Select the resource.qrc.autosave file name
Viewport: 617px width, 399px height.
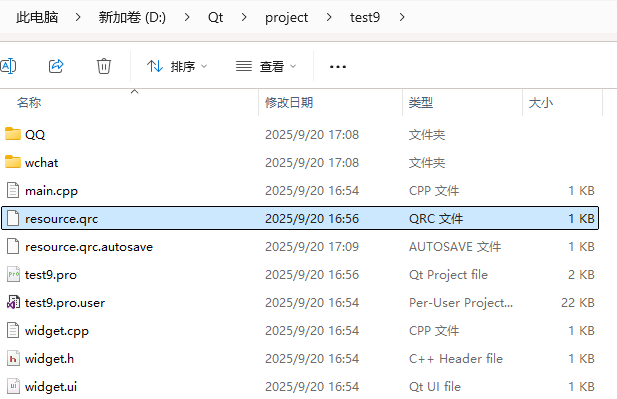point(89,247)
